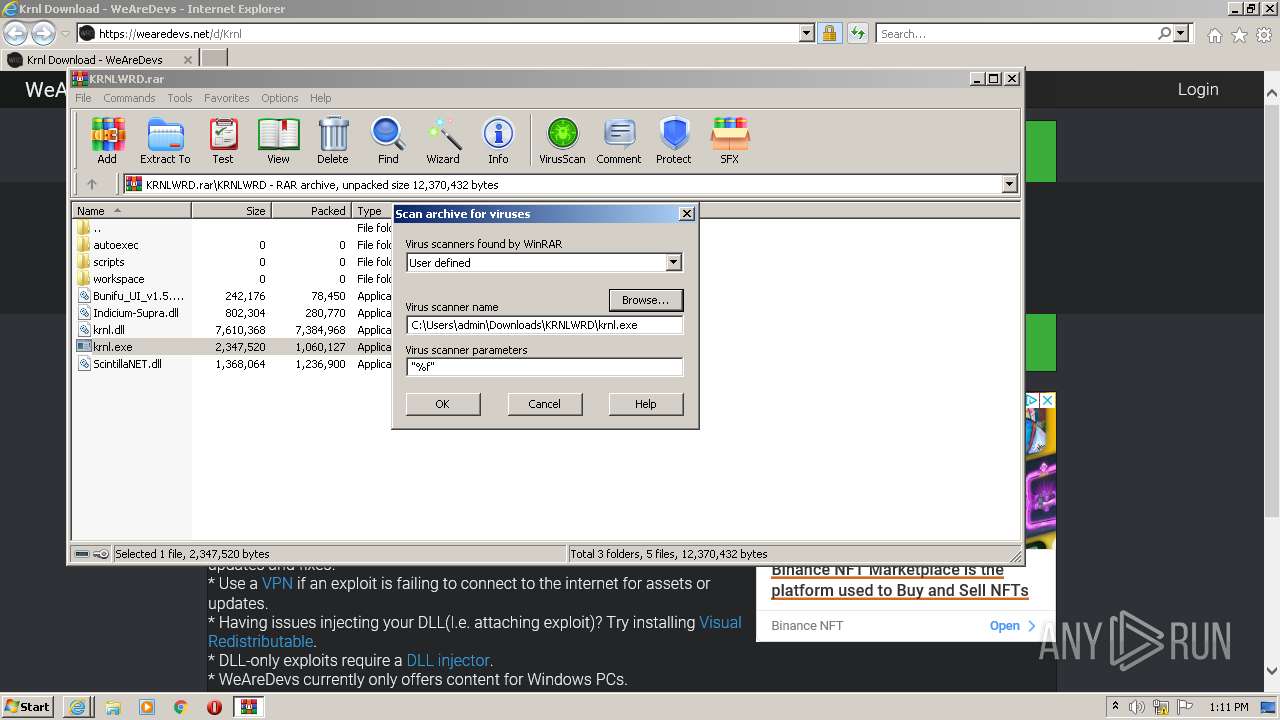Expand IE search provider dropdown arrow
The height and width of the screenshot is (720, 1280).
pos(1181,33)
